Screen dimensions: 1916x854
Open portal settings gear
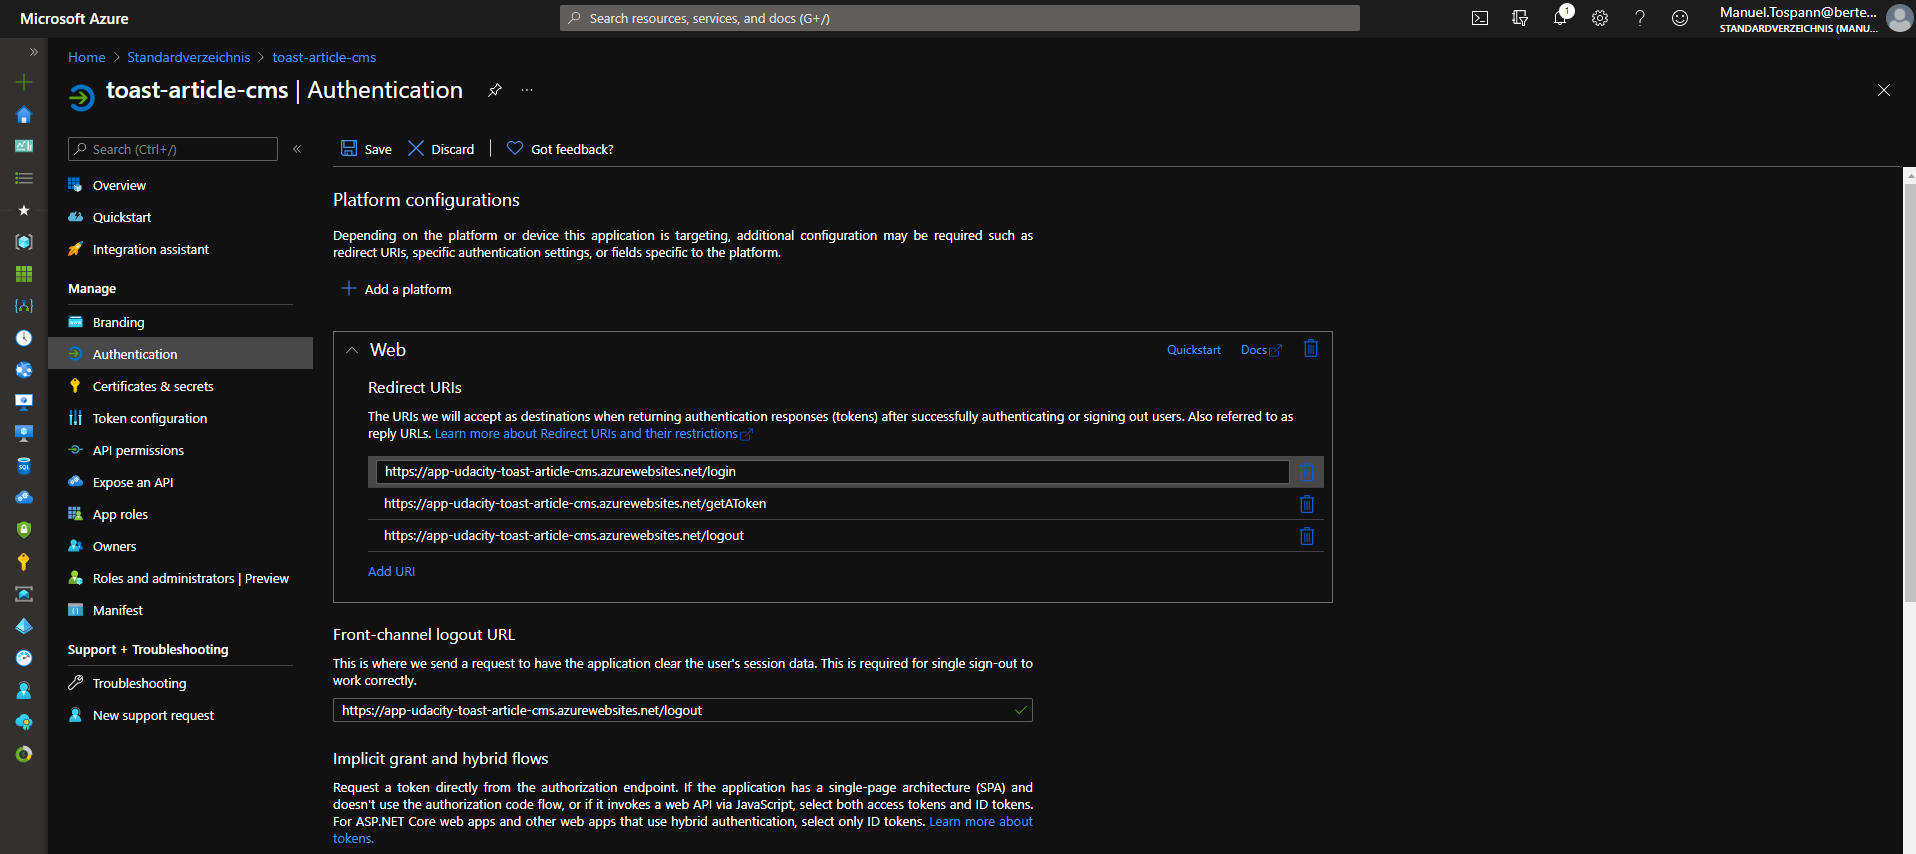1600,18
